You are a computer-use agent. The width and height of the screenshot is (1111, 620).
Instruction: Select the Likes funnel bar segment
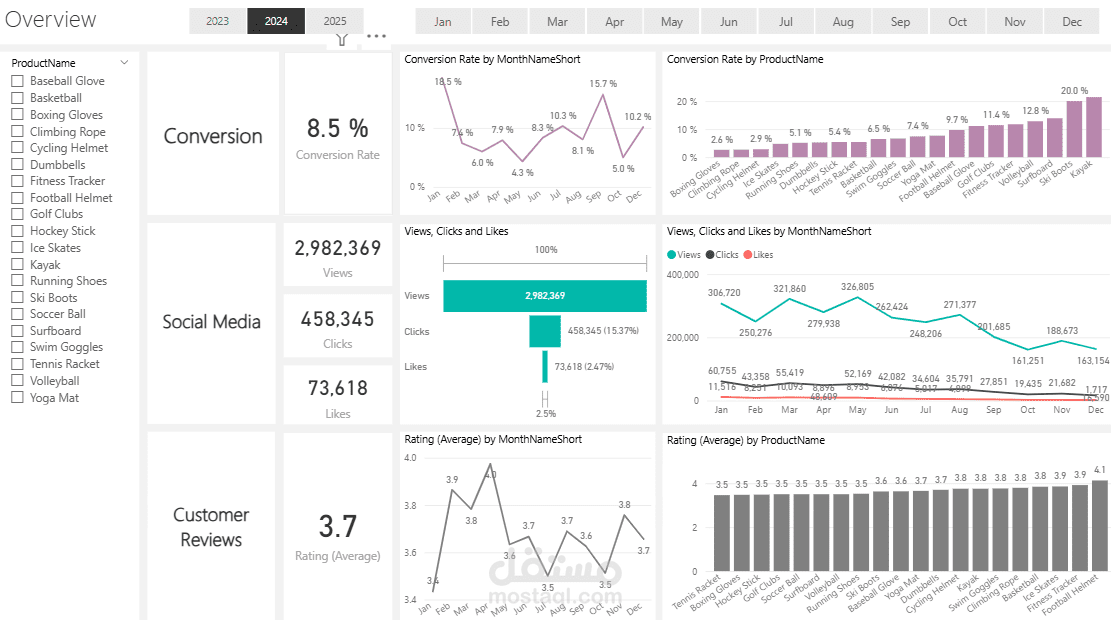(545, 366)
